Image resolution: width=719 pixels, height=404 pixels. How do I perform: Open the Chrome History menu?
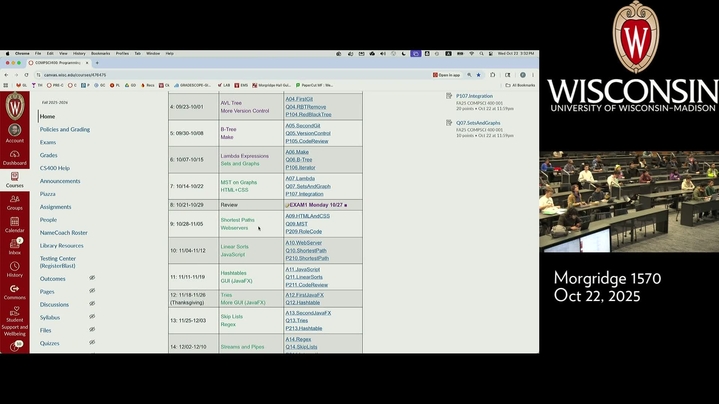80,53
